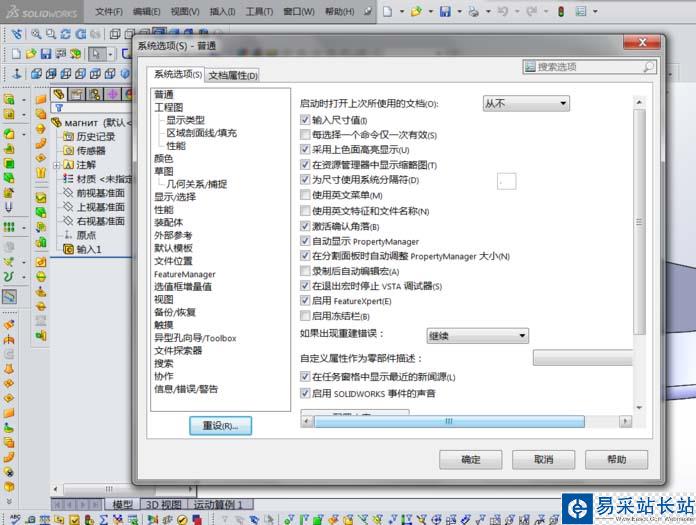Select 颜色 in the options list
The height and width of the screenshot is (525, 696).
(164, 158)
